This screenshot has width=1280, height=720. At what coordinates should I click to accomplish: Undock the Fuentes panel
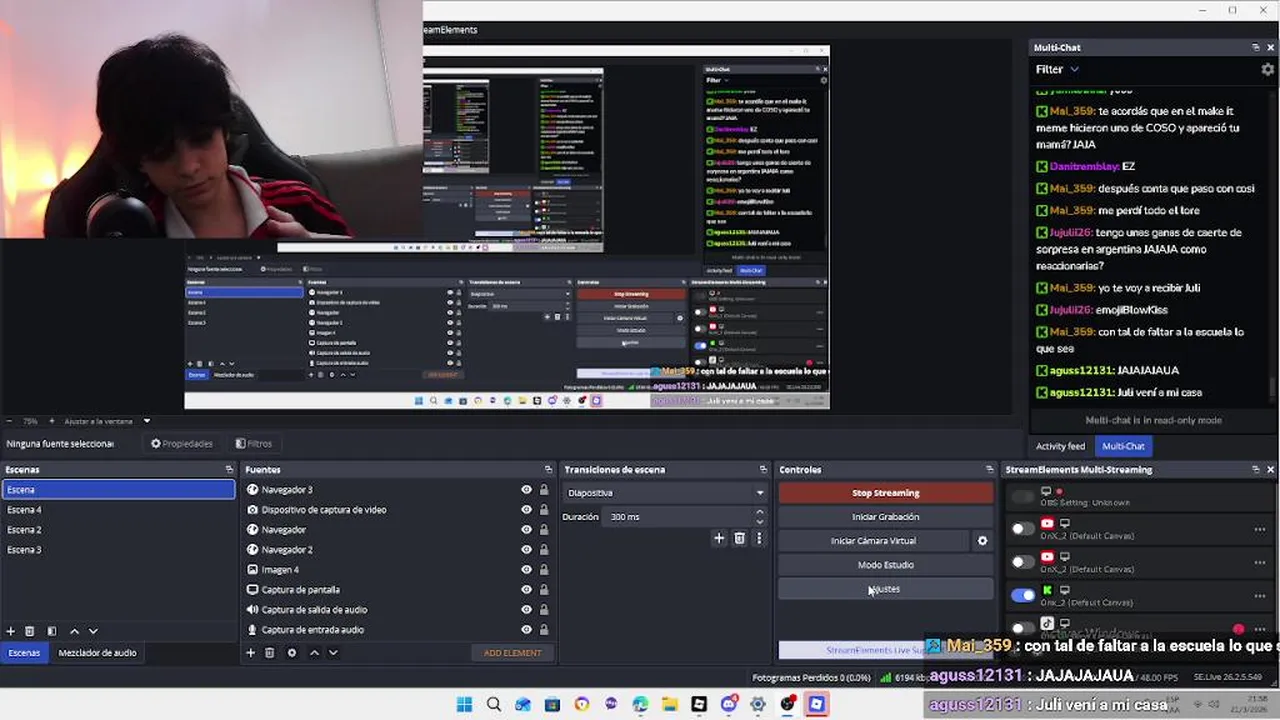click(x=548, y=469)
